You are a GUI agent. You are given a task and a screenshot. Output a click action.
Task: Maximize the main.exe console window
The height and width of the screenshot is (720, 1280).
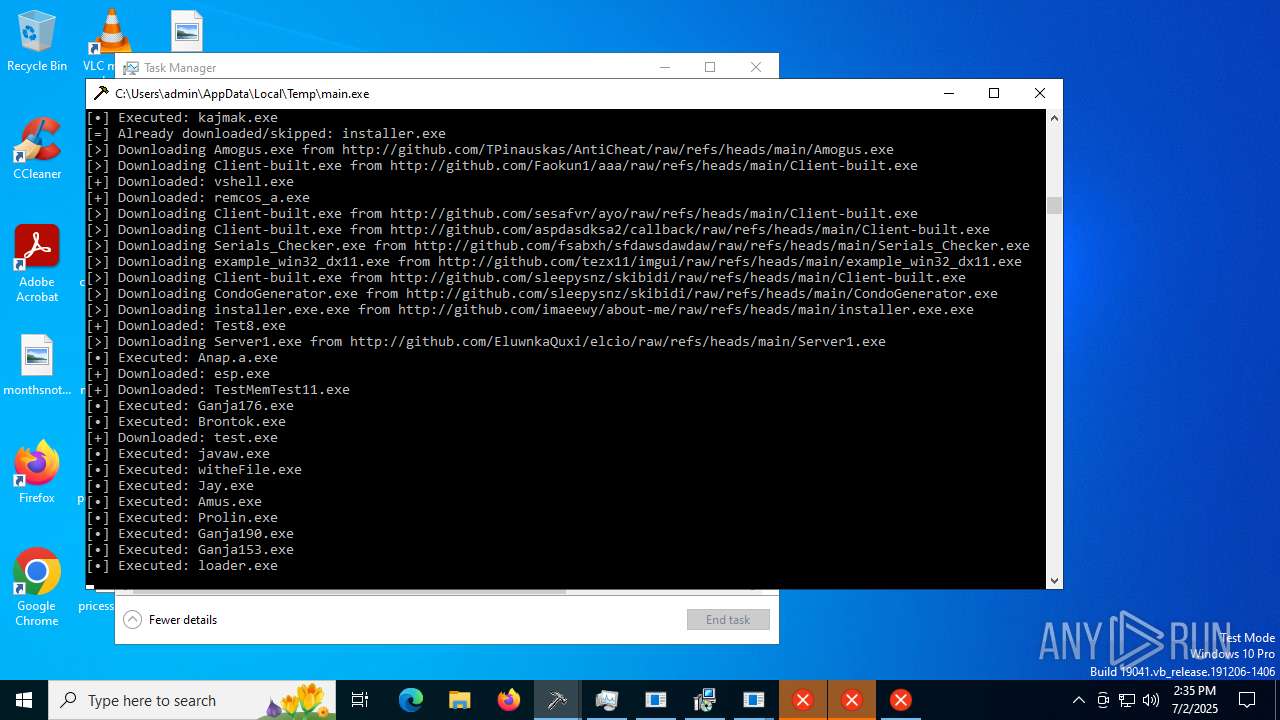[994, 93]
